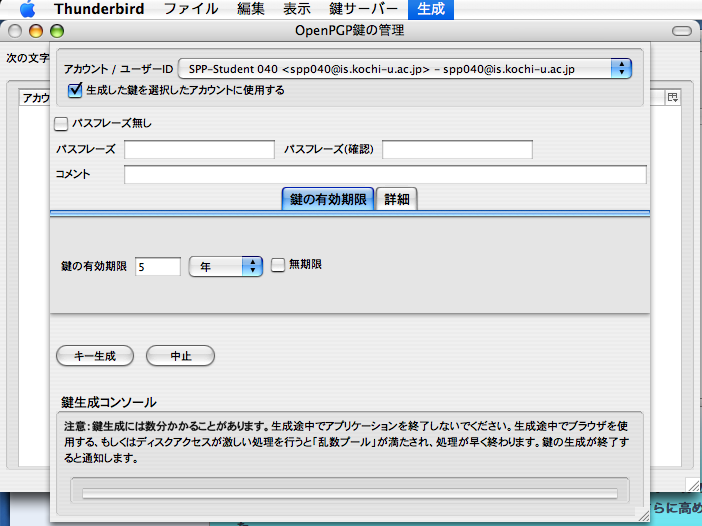Open the Thunderbird application menu
This screenshot has height=526, width=702.
click(x=99, y=9)
